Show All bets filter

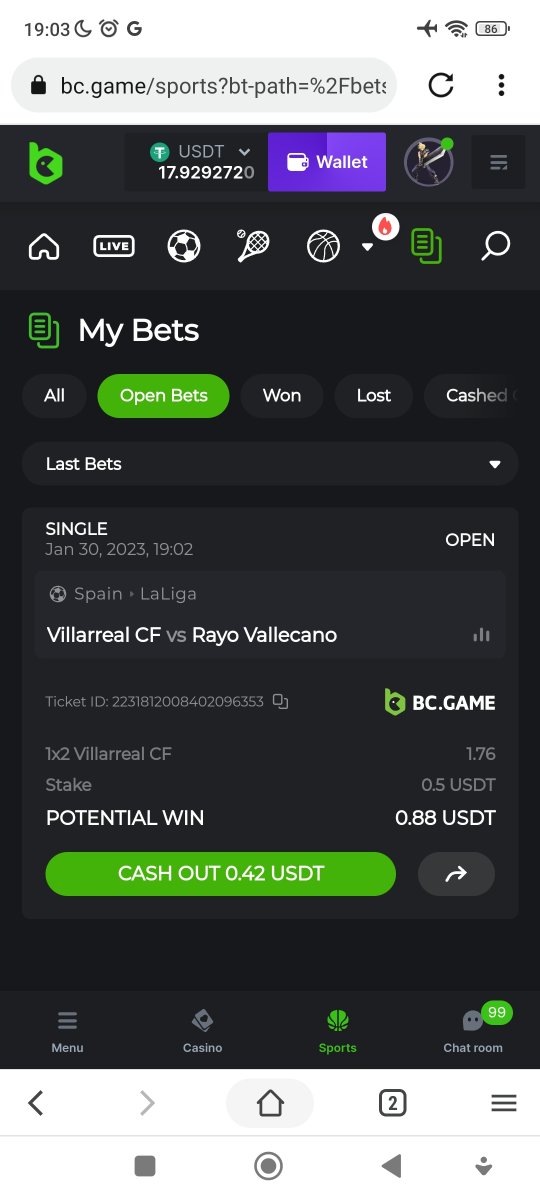[x=54, y=396]
